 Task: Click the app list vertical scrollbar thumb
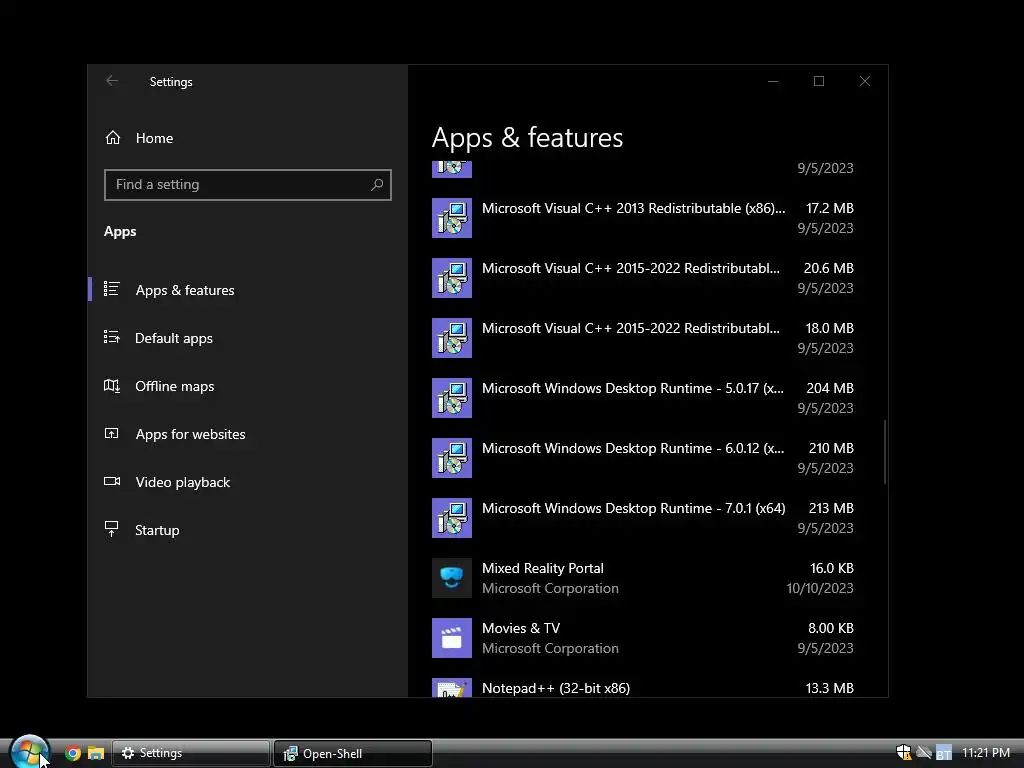885,452
